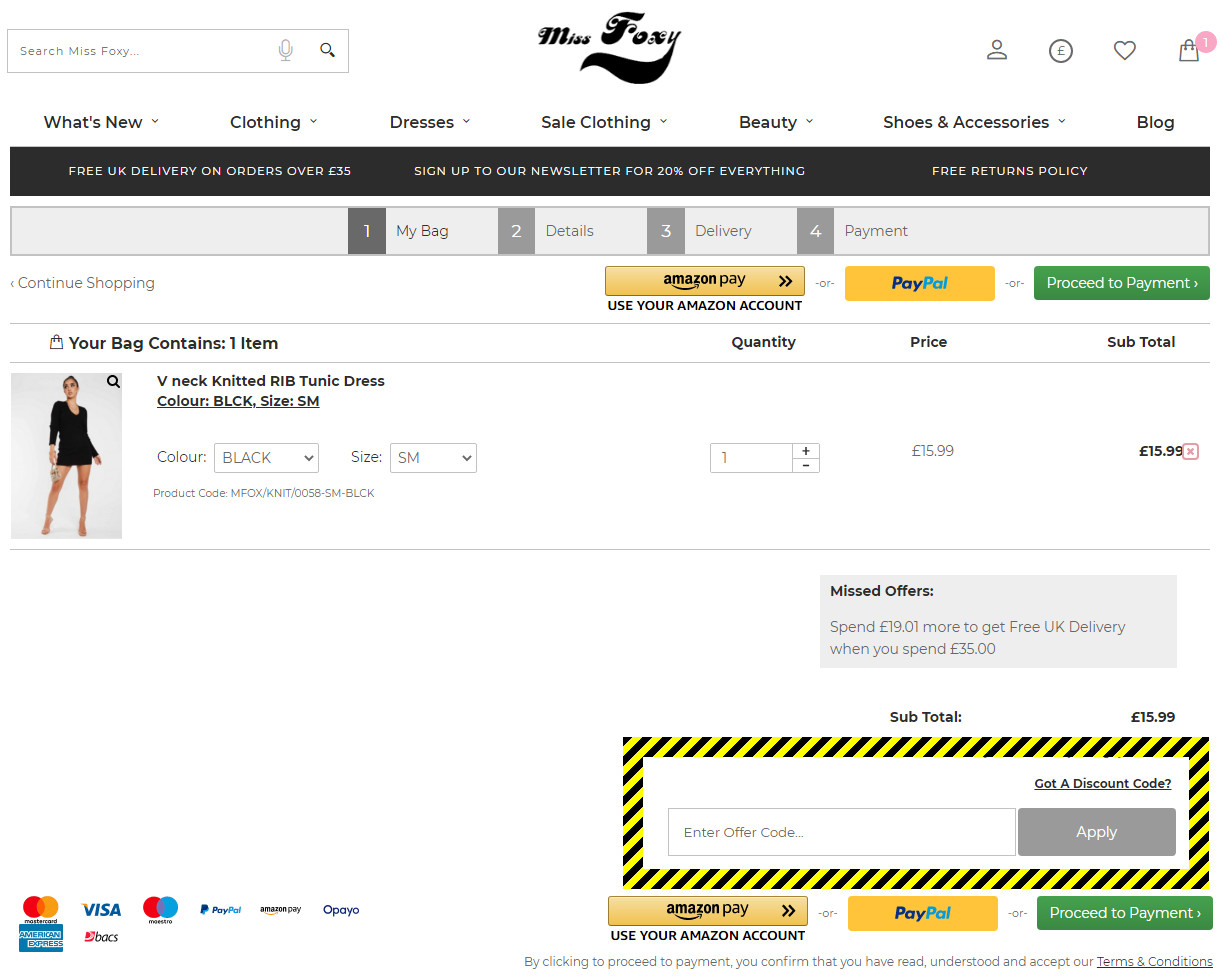This screenshot has width=1220, height=980.
Task: Click the product code MFOX/KNIT/0058-SM-BLCK text
Action: [264, 493]
